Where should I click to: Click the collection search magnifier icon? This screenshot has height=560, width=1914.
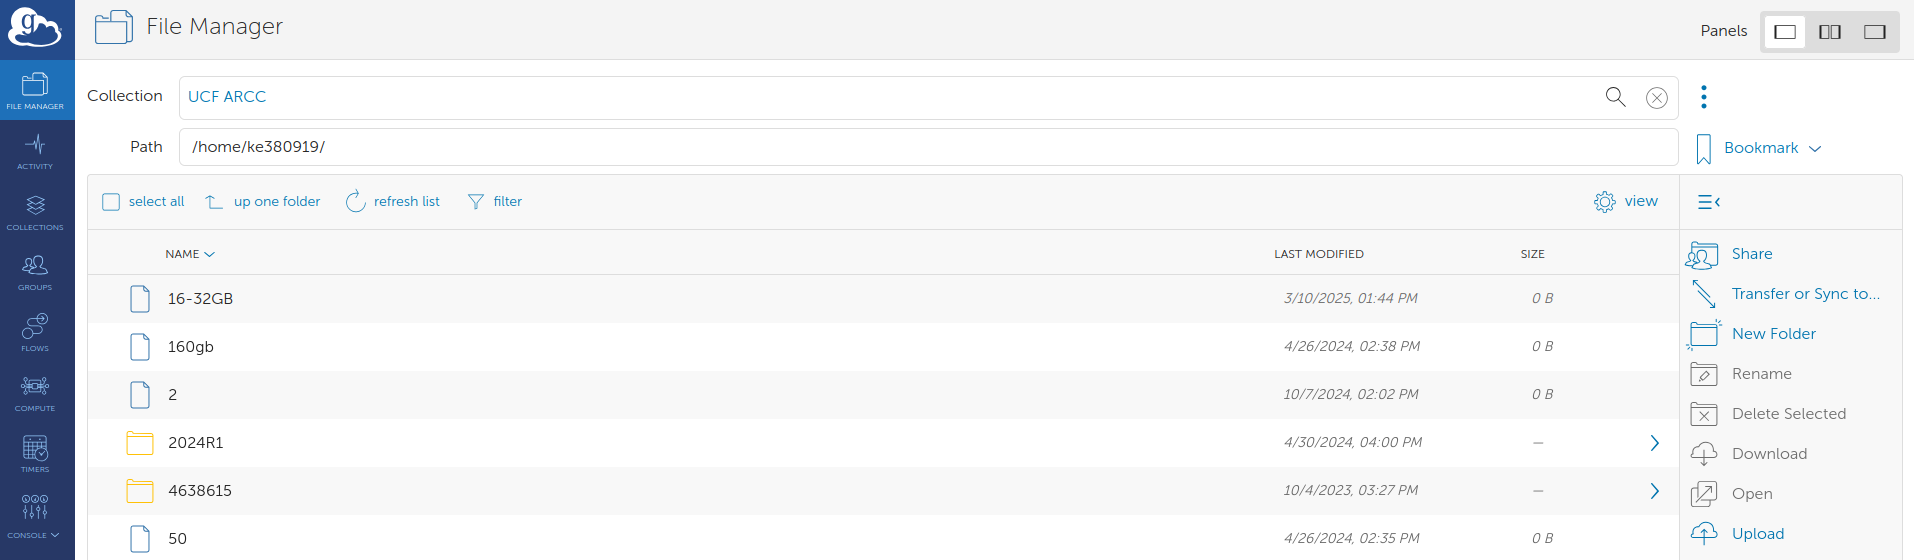tap(1615, 97)
